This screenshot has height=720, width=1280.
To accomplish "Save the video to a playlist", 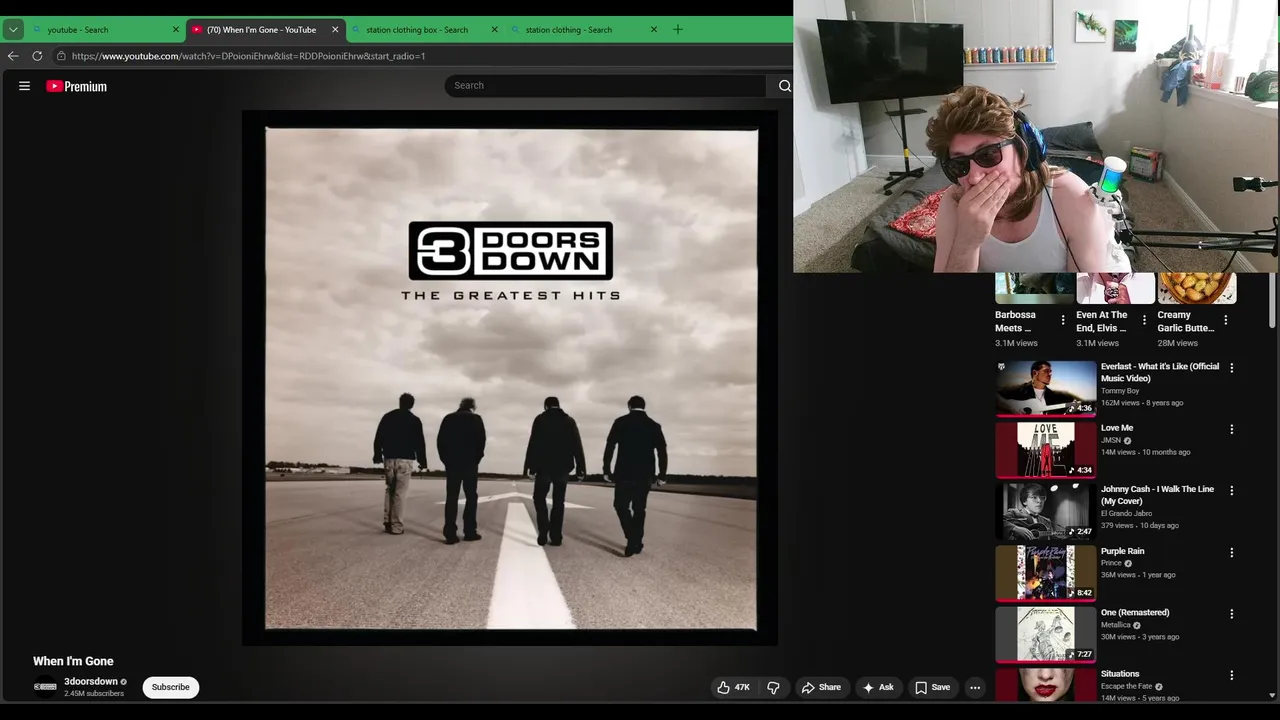I will pyautogui.click(x=932, y=687).
